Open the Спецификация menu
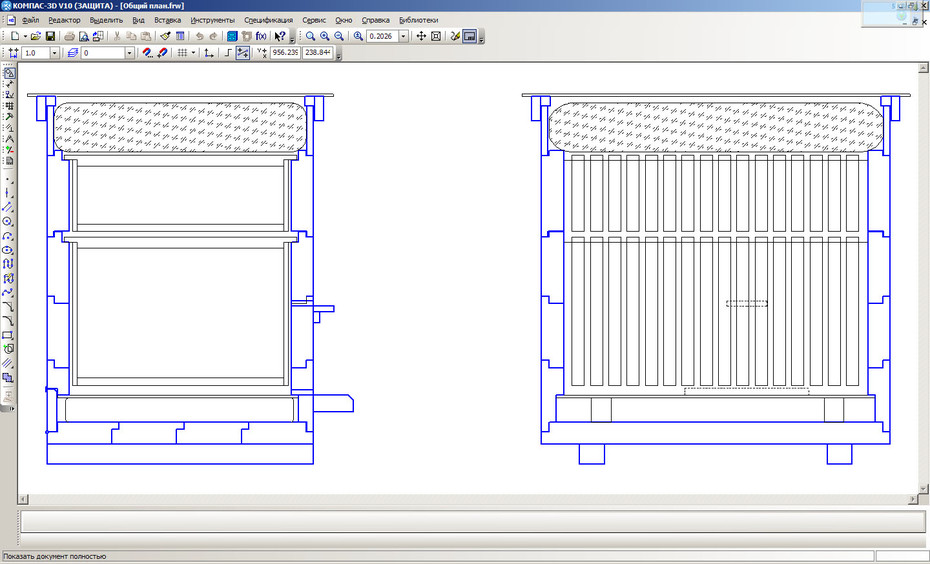 coord(268,20)
